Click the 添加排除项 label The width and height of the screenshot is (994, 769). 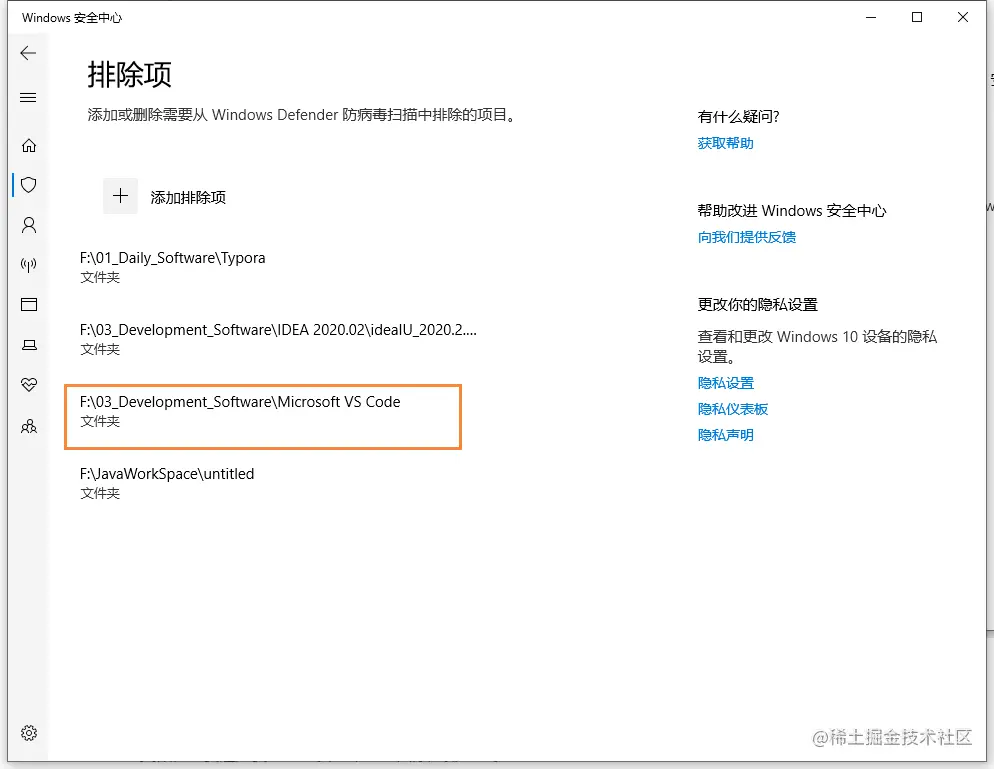[x=188, y=197]
